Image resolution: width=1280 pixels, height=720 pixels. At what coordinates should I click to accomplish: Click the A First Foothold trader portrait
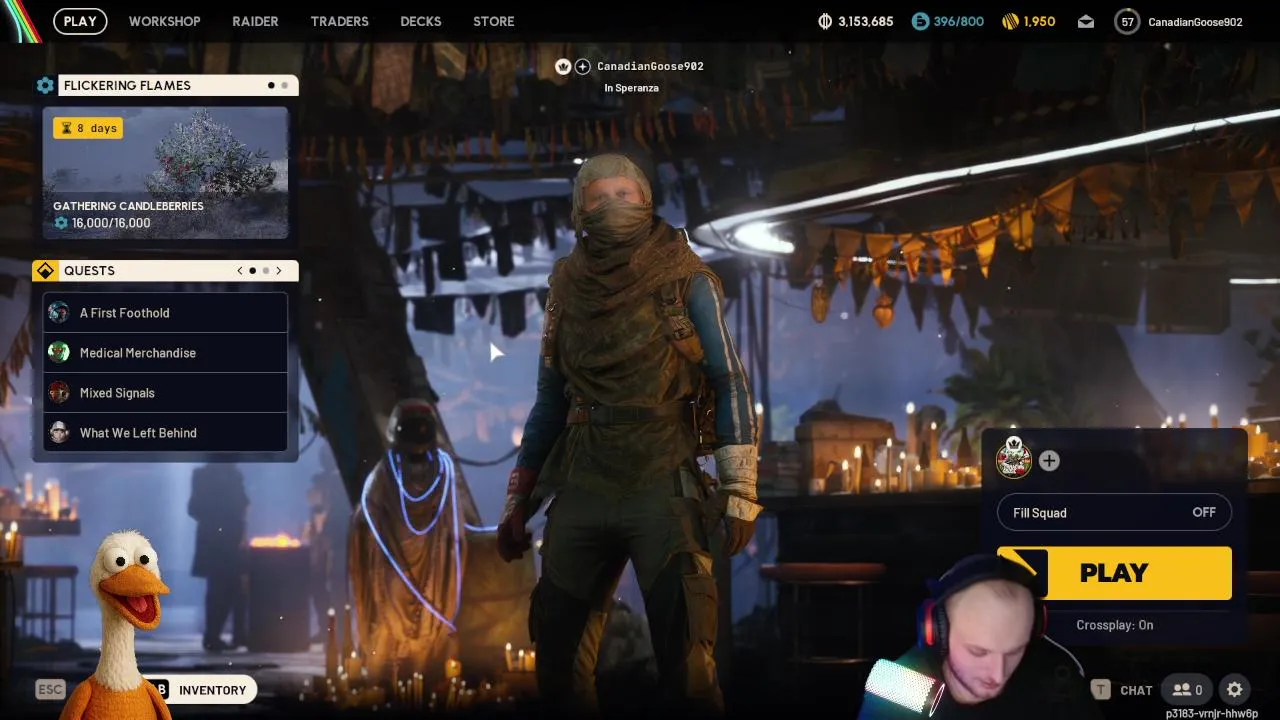point(59,312)
